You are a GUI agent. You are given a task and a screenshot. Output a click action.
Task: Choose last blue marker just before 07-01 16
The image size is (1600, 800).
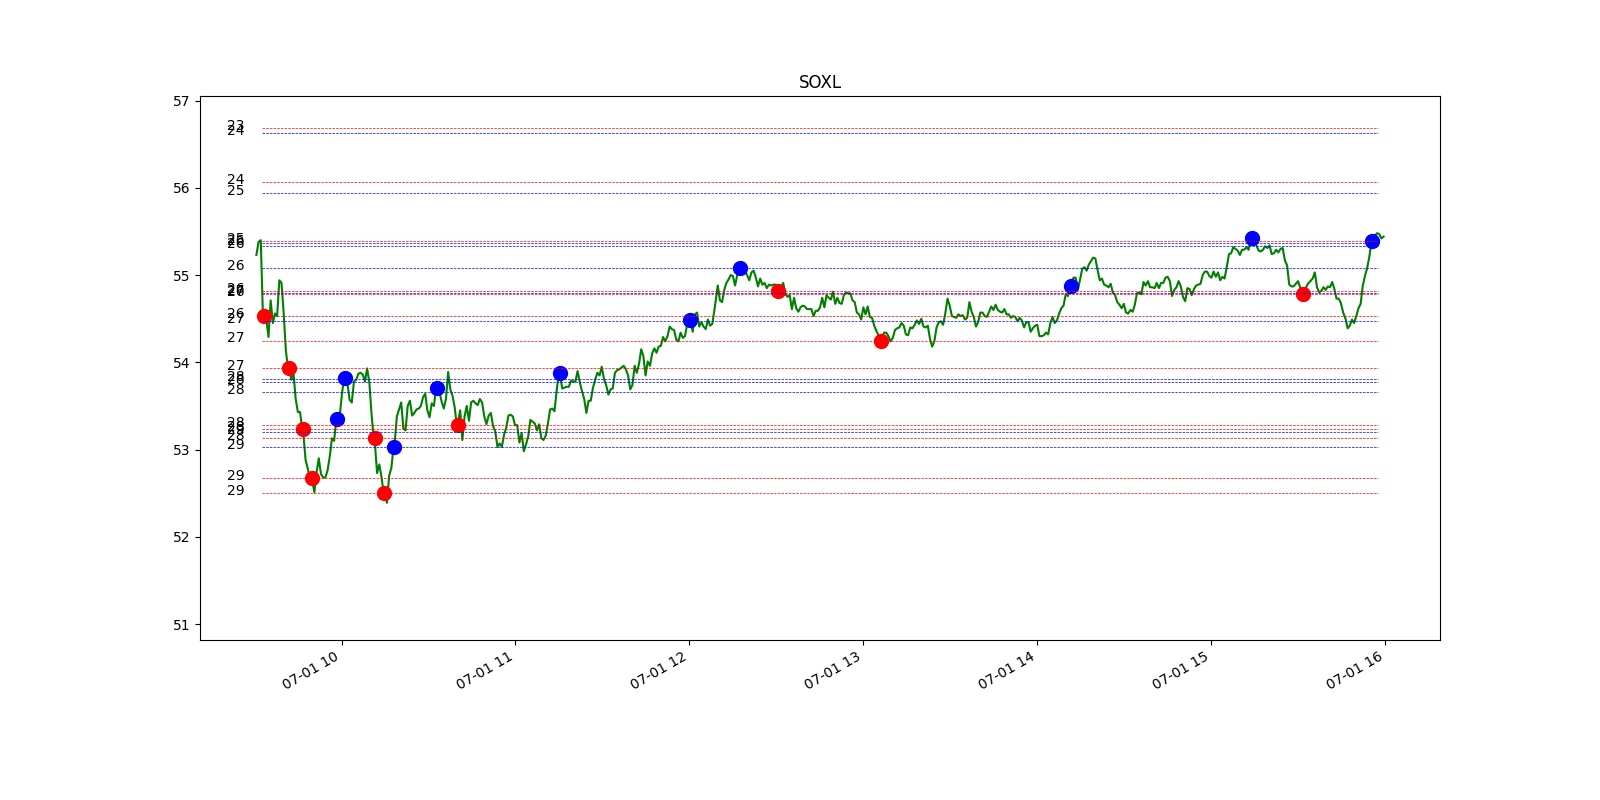[x=1372, y=241]
